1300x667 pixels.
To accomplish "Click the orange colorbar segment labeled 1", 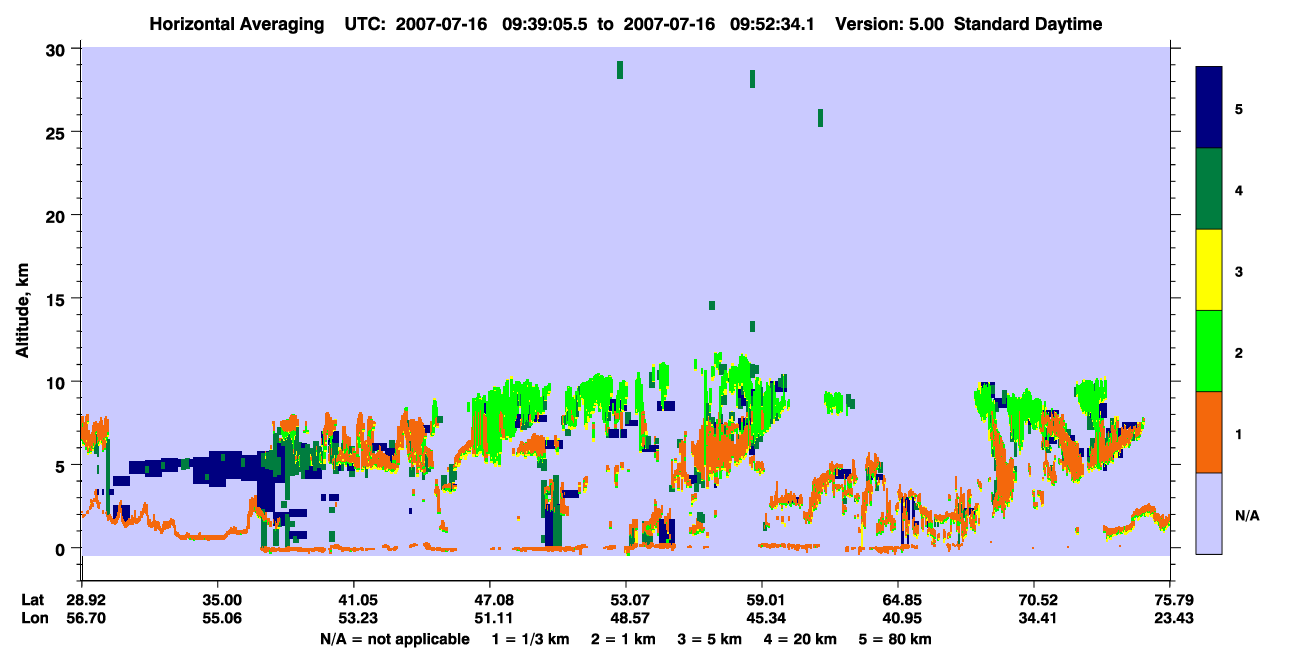I will (x=1209, y=432).
